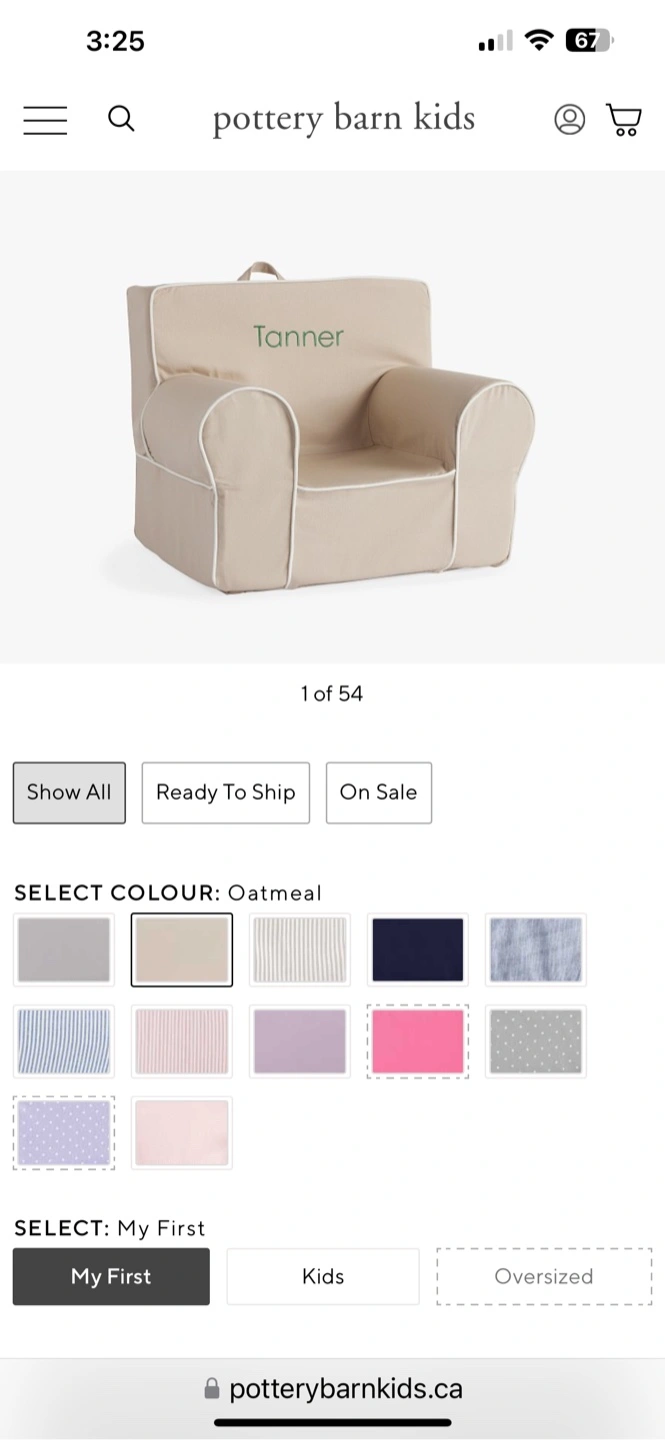The height and width of the screenshot is (1440, 665).
Task: Select the blue striped colour swatch
Action: tap(64, 1042)
